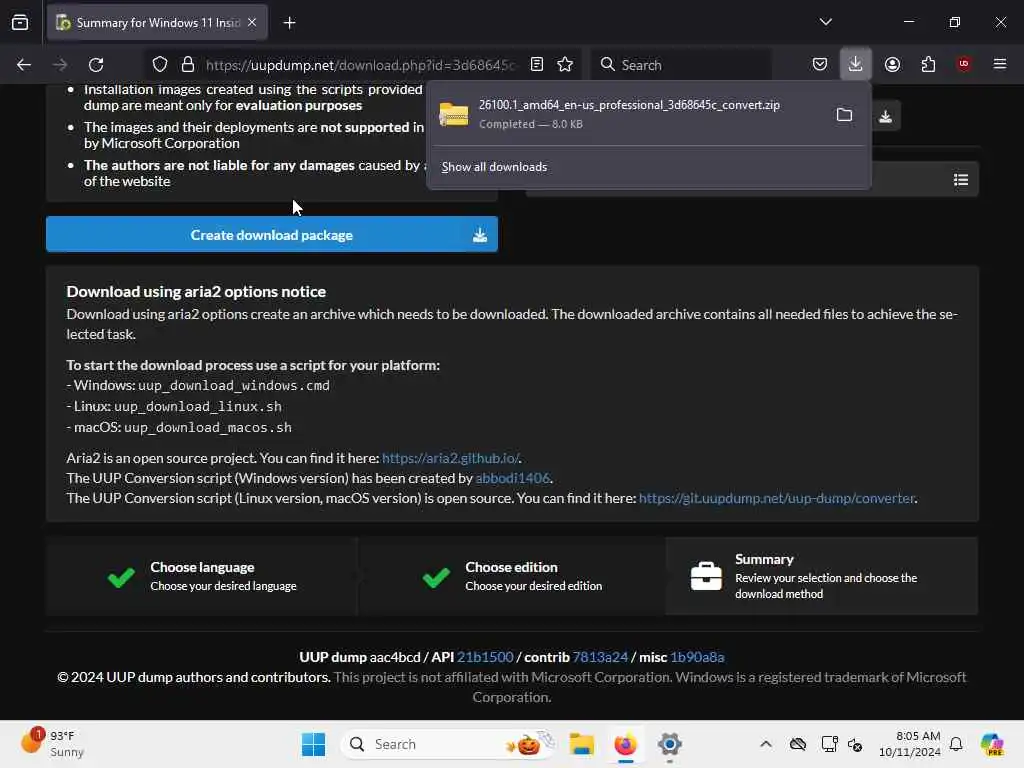Close the Summary for Windows 11 tab
Screen dimensions: 1024x768
click(252, 22)
